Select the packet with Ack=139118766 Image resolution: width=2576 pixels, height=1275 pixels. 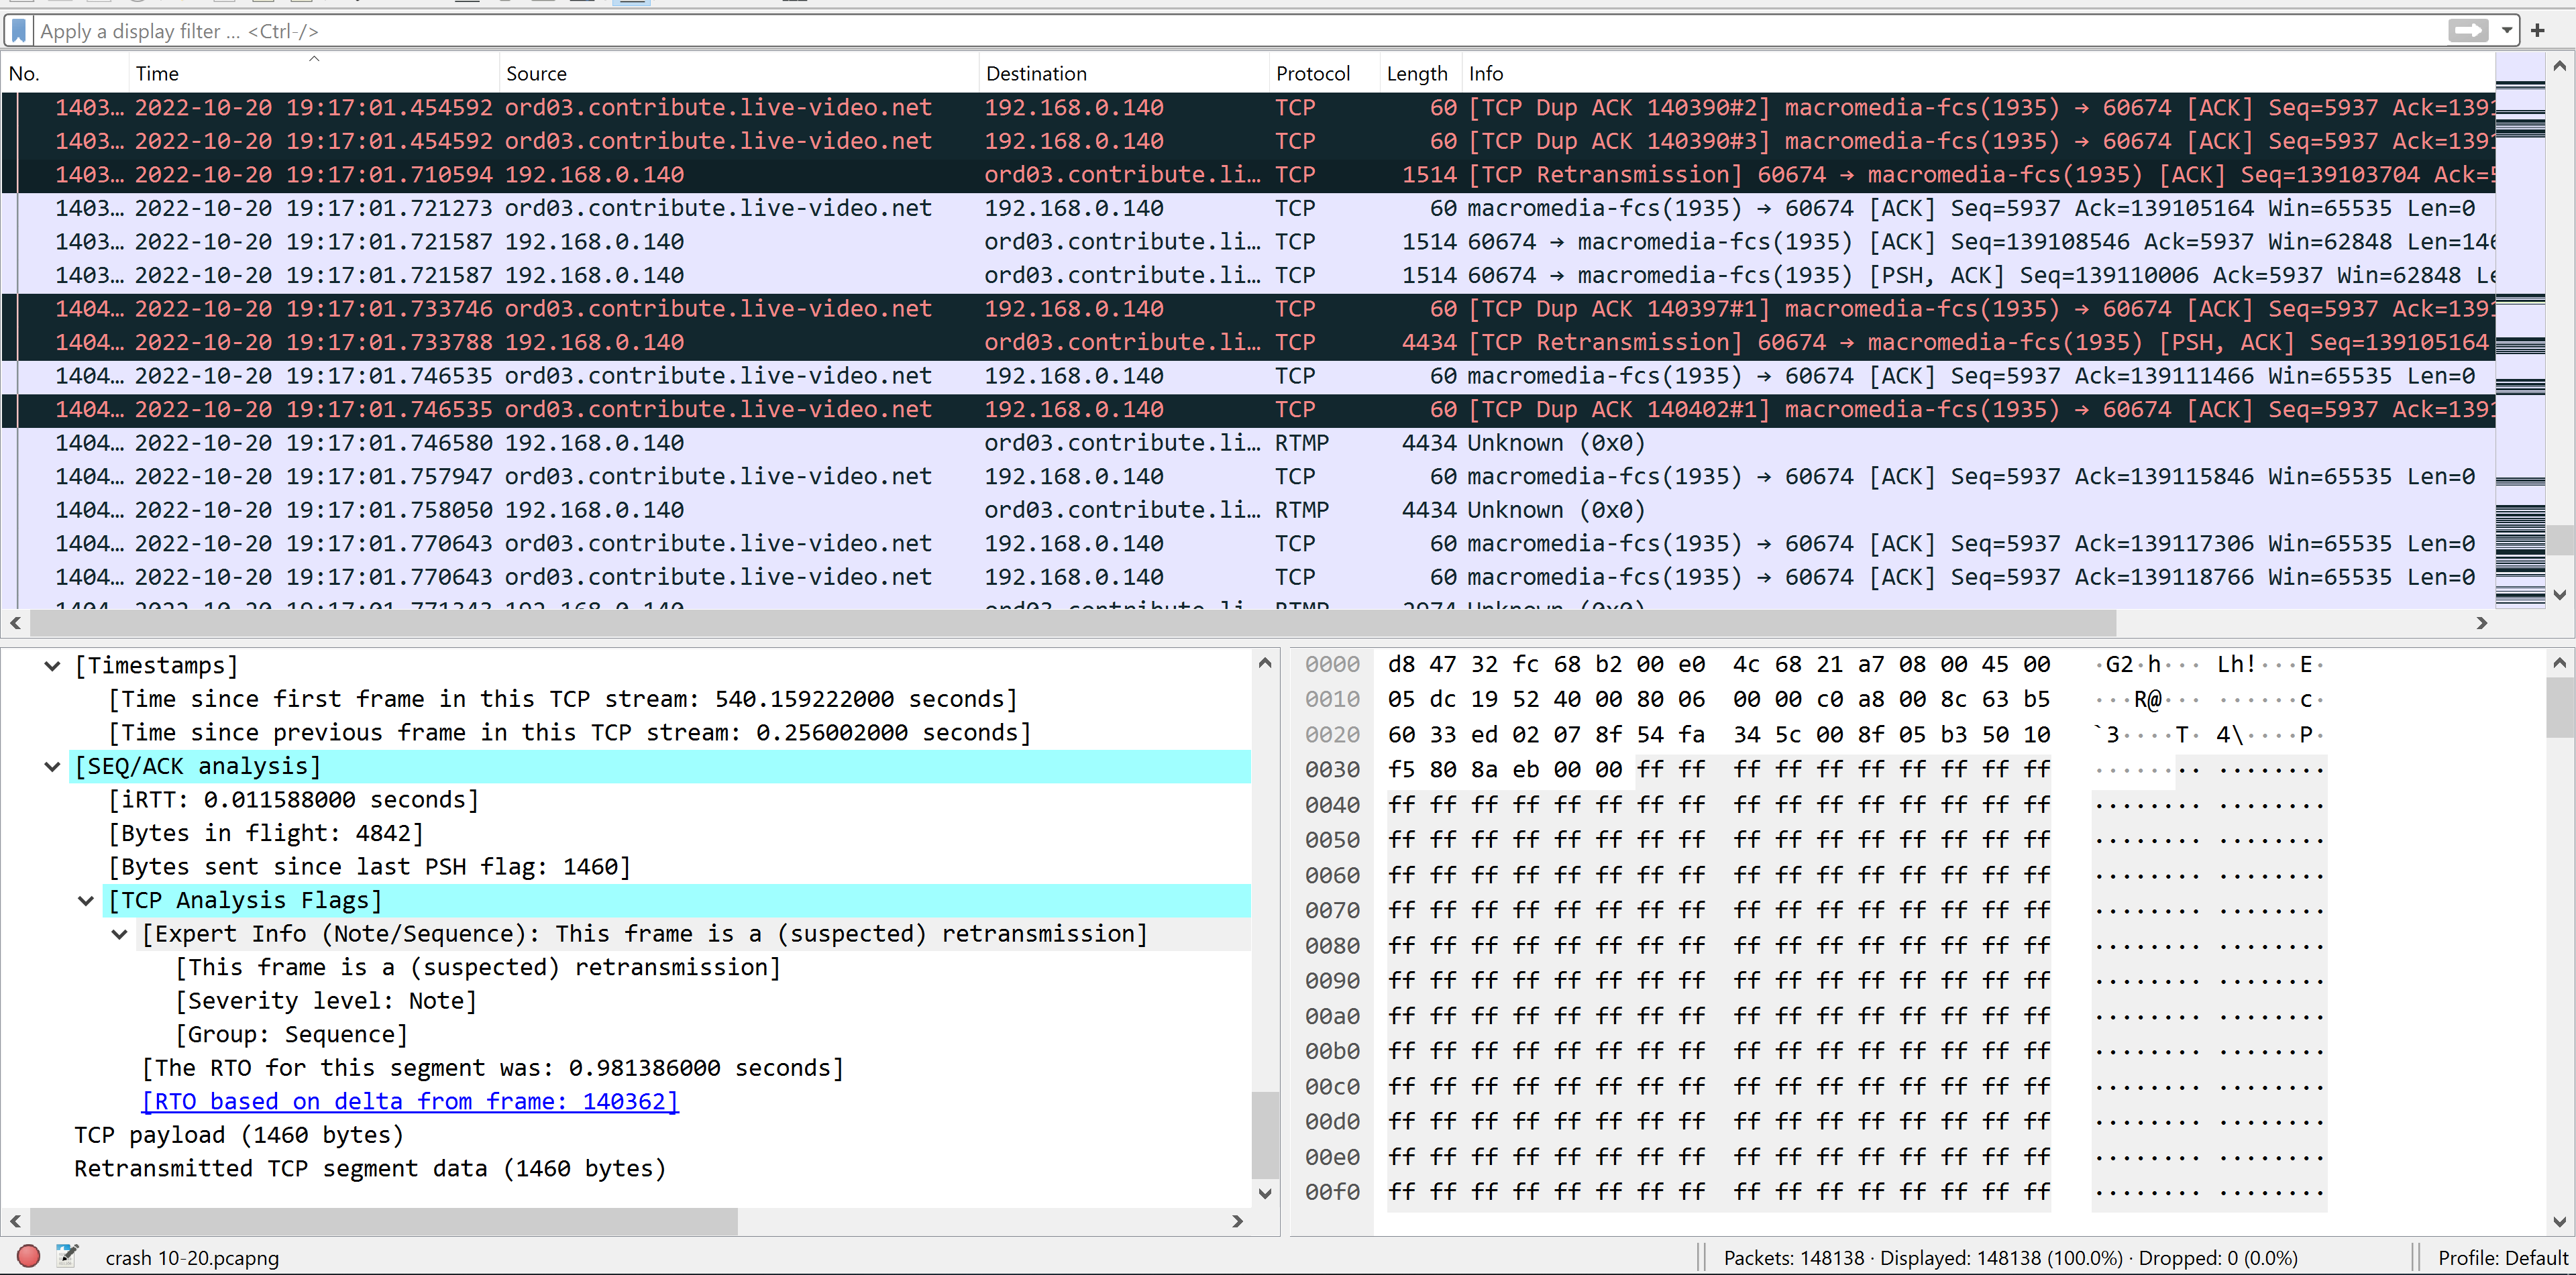point(1248,577)
